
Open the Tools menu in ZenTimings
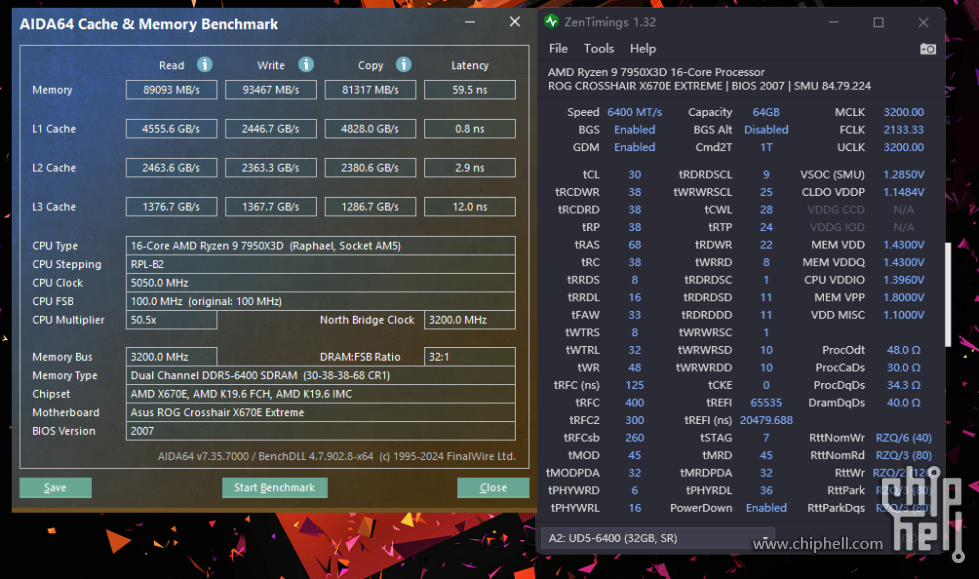(599, 49)
